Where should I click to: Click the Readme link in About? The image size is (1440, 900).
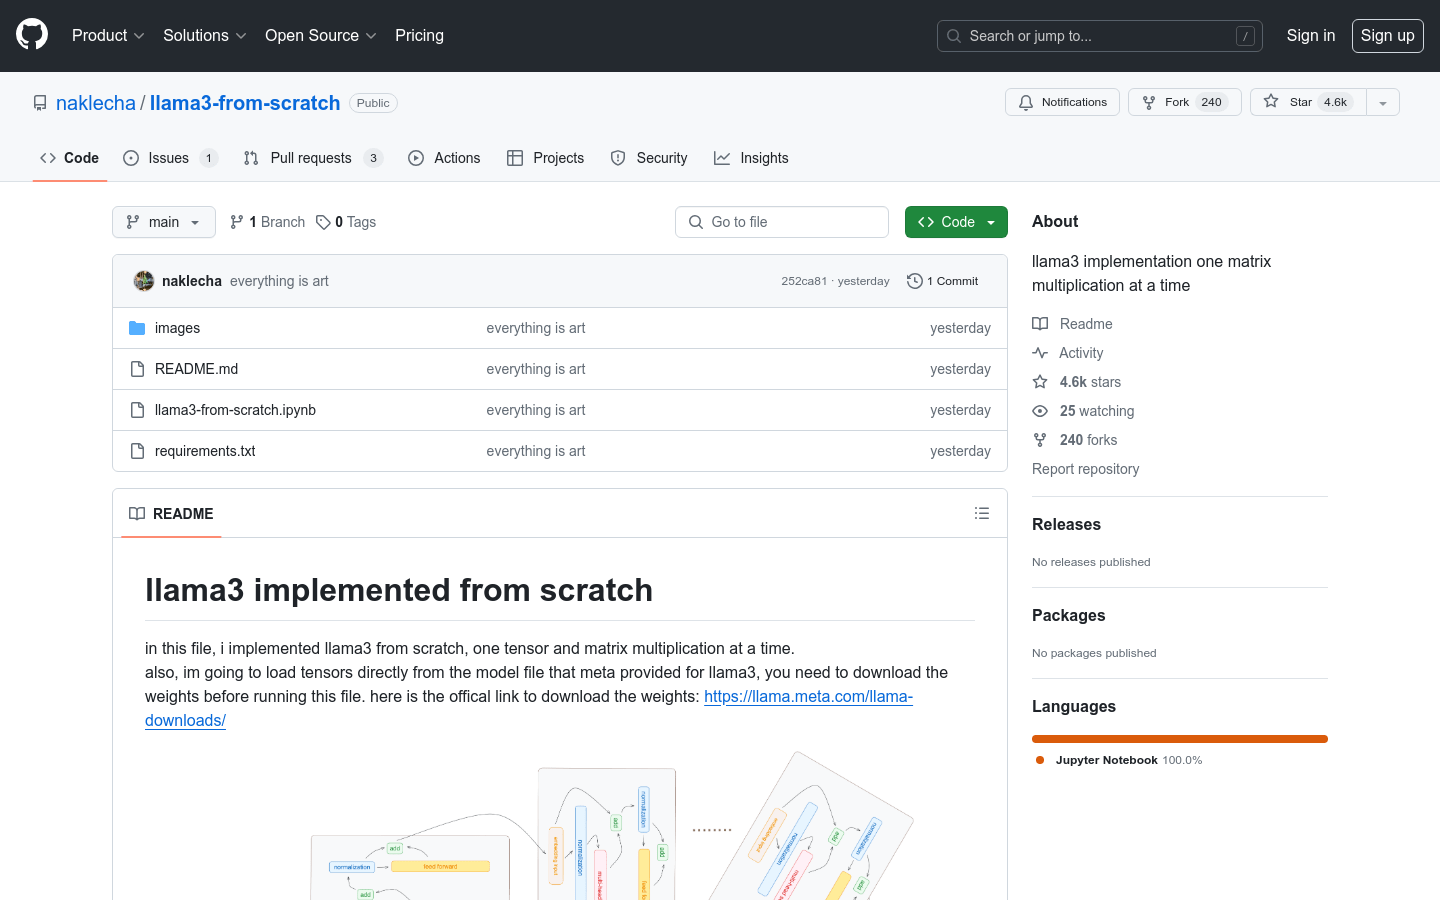click(1072, 324)
